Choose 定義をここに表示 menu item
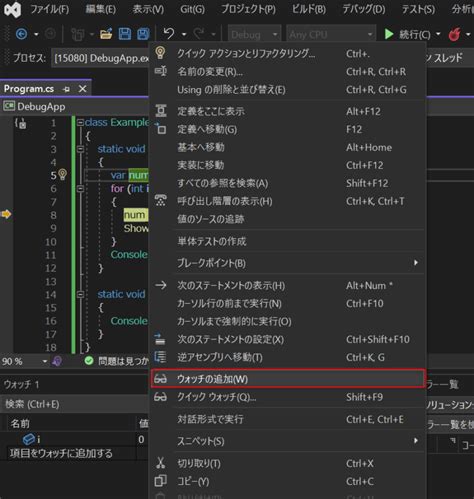 click(x=287, y=111)
